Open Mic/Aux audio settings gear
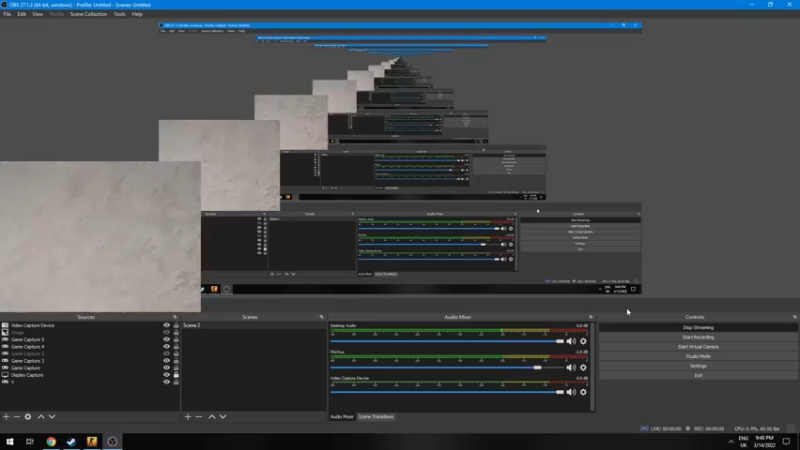Screen dimensions: 800x450 click(583, 367)
